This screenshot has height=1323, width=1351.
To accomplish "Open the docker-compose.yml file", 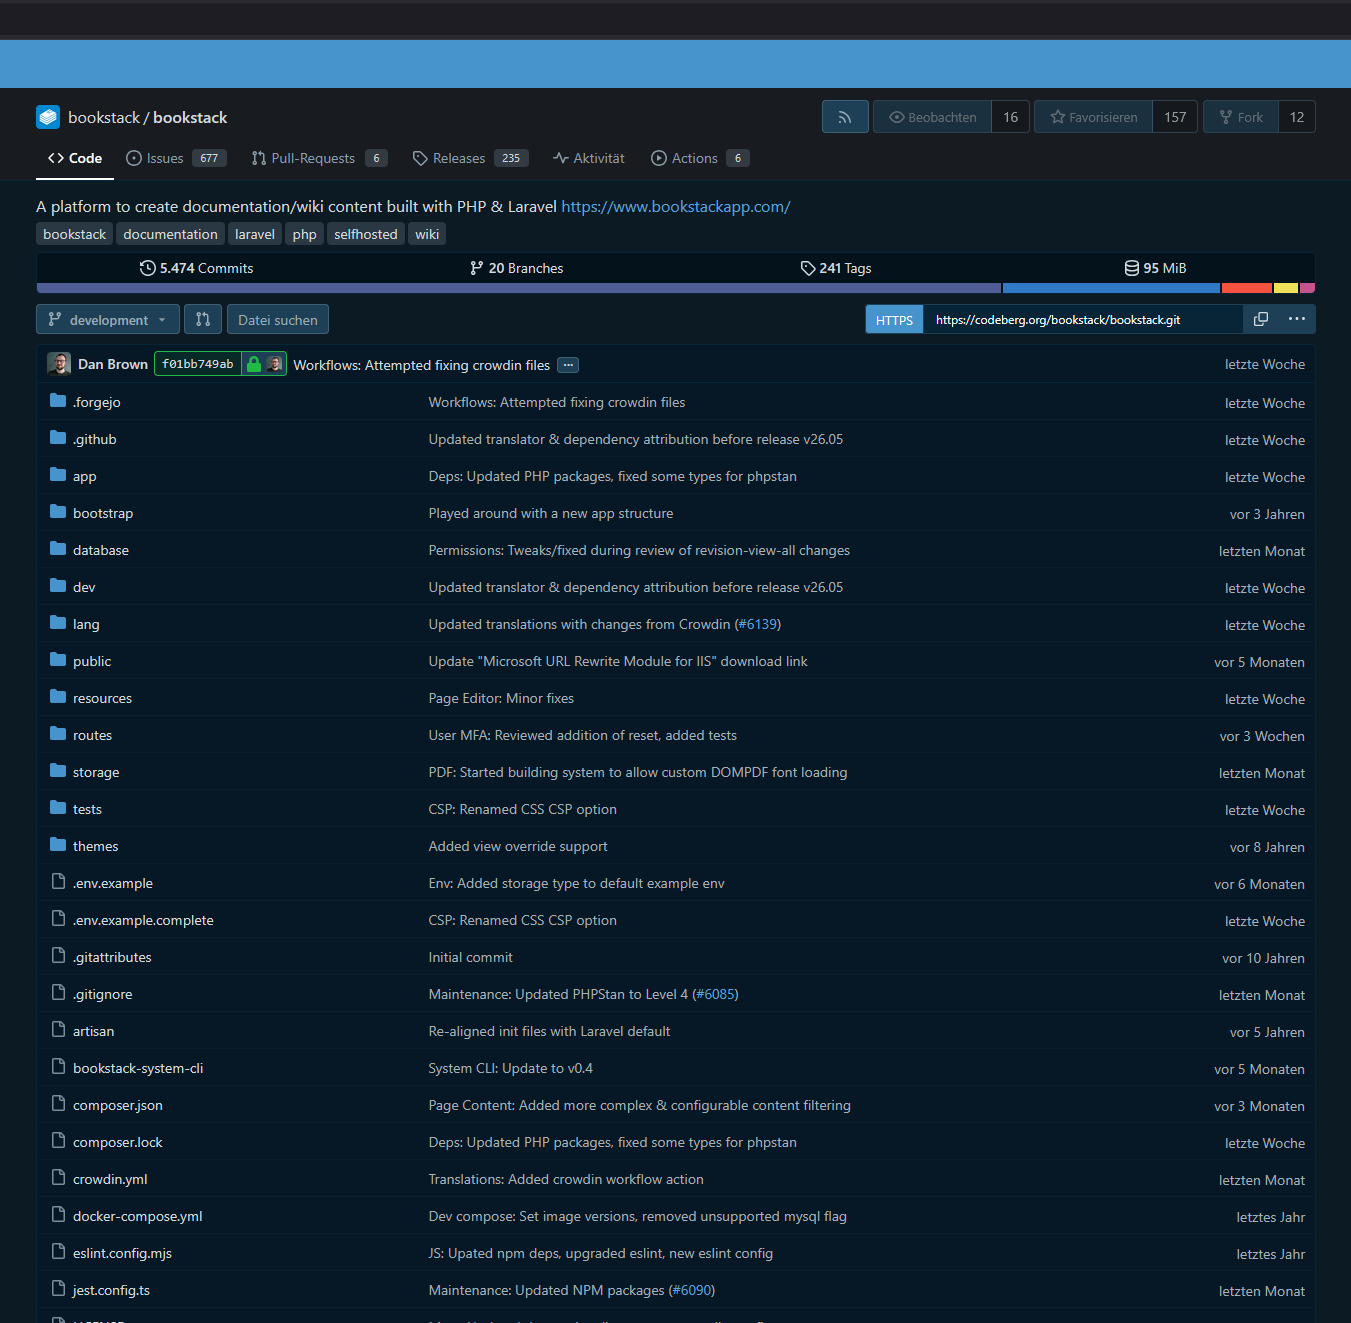I will click(x=138, y=1216).
